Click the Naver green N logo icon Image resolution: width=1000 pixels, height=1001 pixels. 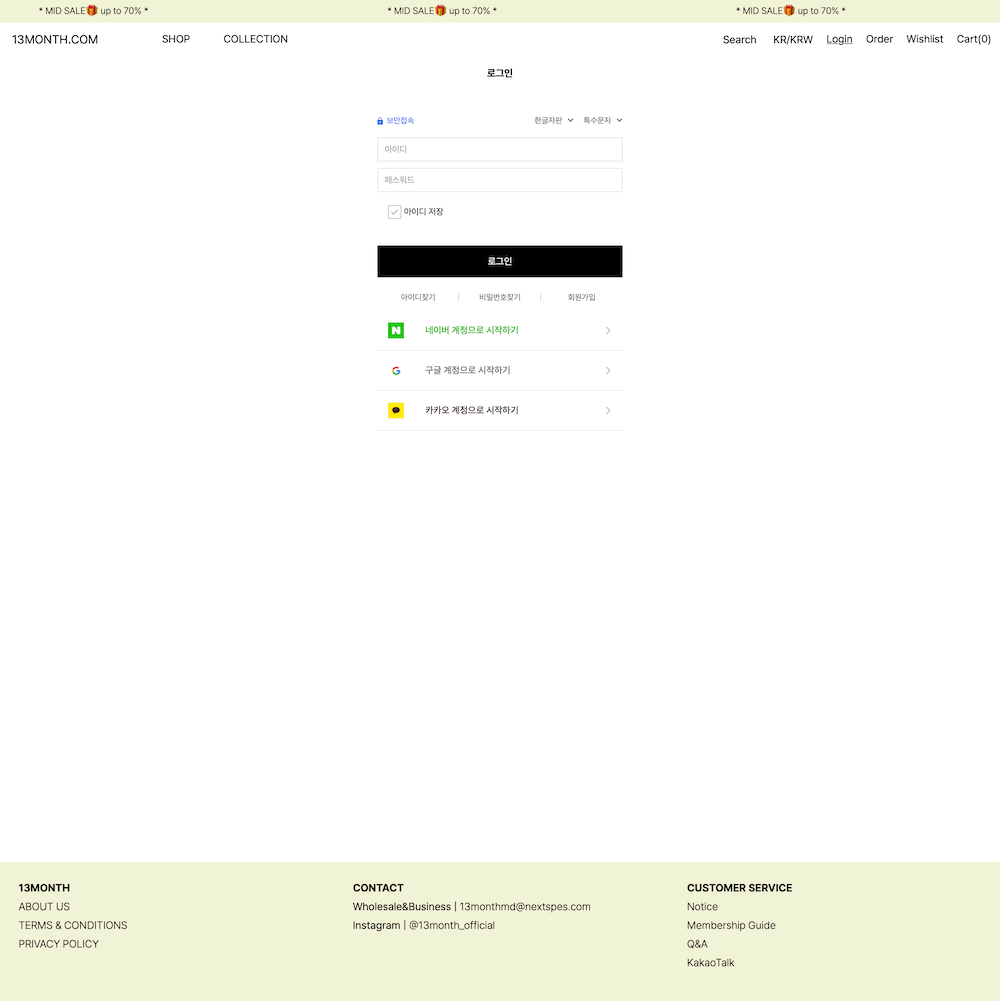coord(396,330)
